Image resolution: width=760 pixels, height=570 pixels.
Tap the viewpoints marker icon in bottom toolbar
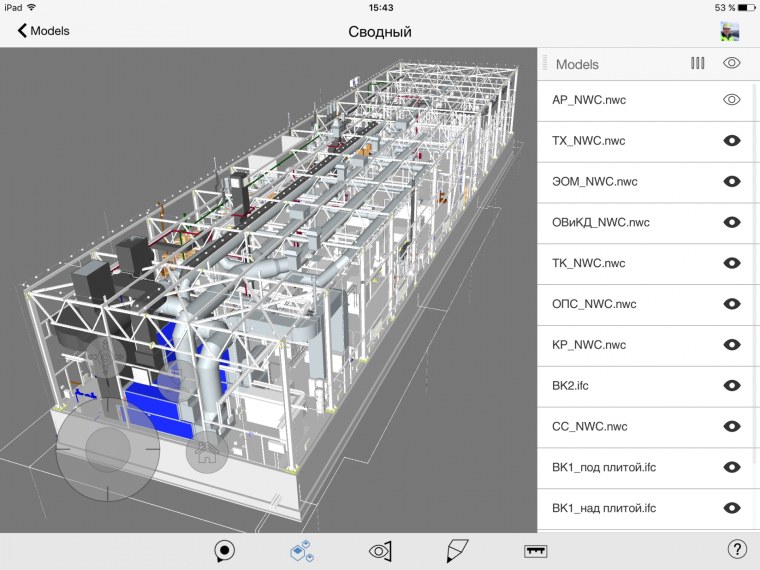point(225,550)
